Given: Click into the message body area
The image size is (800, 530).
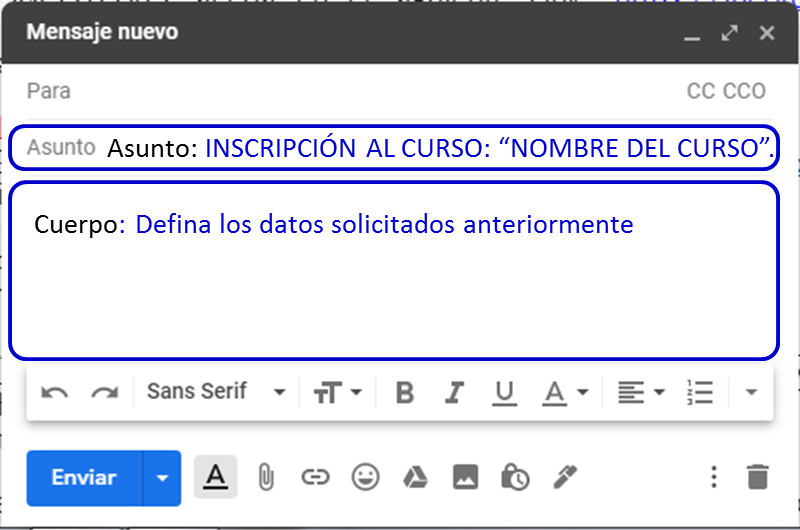Looking at the screenshot, I should coord(394,270).
